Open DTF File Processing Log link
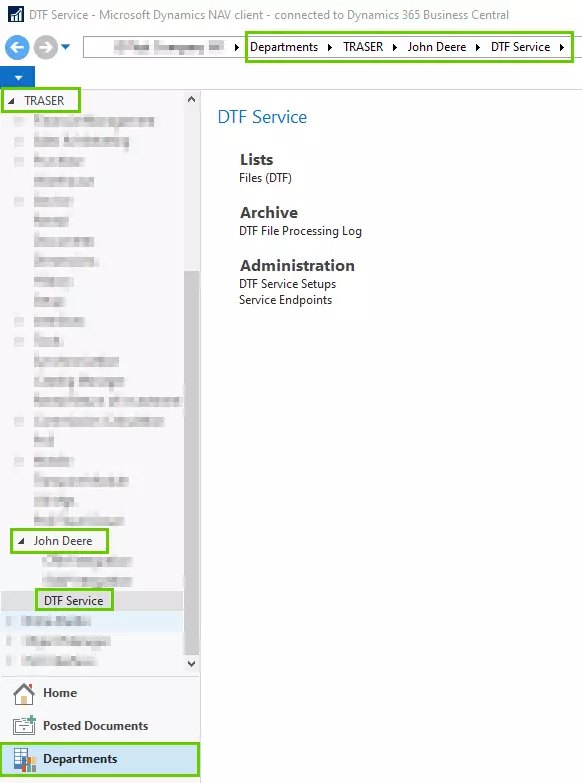The image size is (582, 783). click(300, 231)
